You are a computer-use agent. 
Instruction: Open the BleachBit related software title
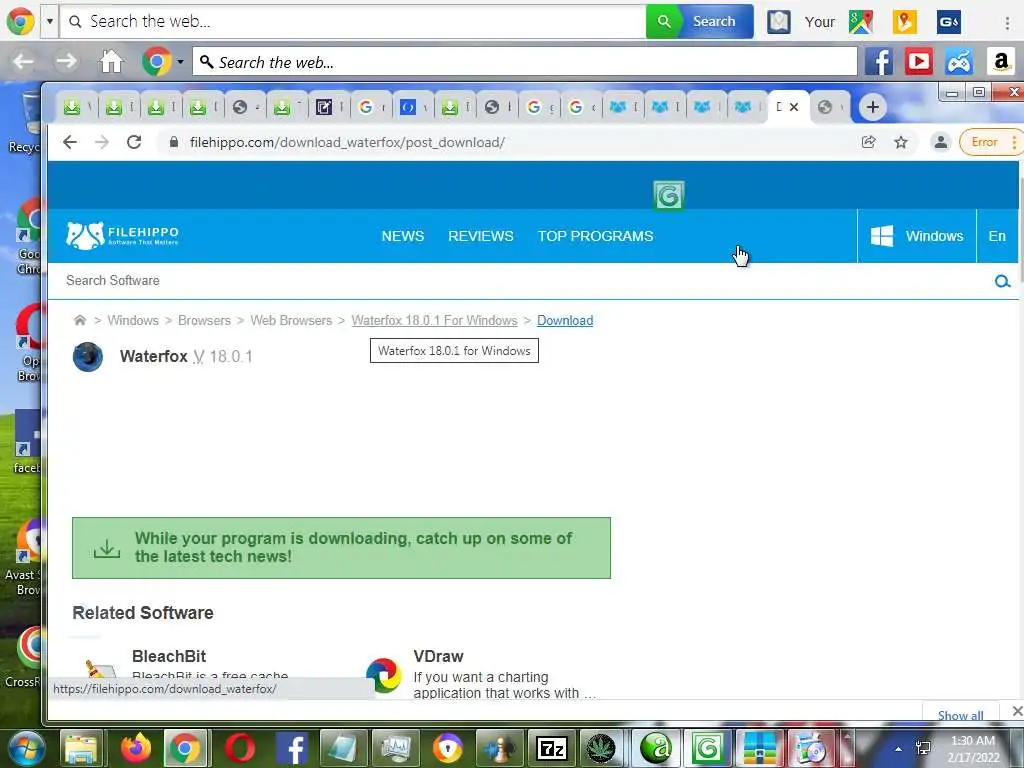169,656
